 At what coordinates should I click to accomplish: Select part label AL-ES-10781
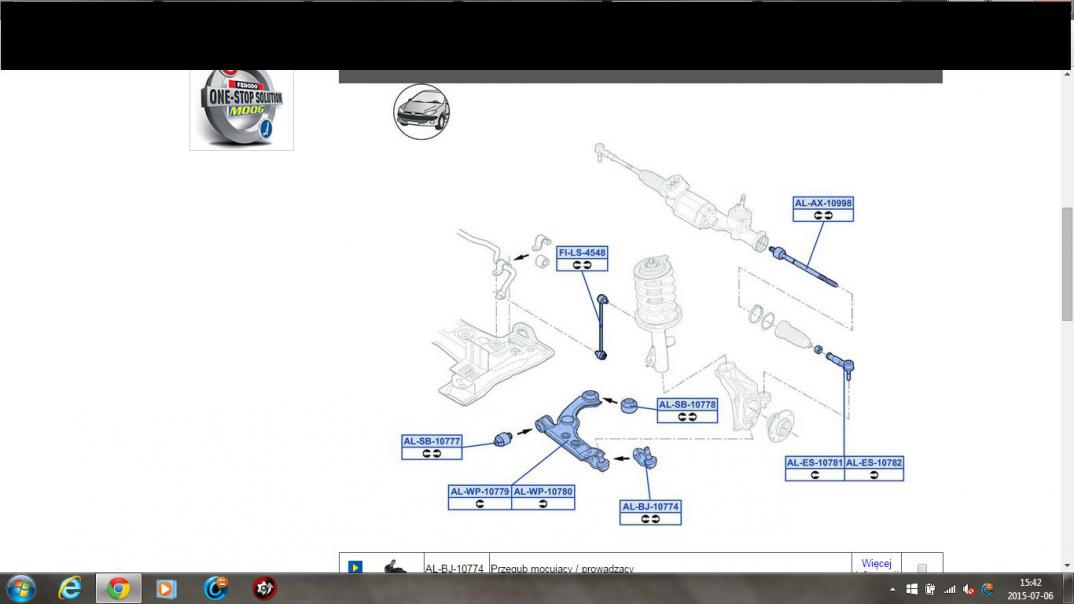click(x=814, y=462)
